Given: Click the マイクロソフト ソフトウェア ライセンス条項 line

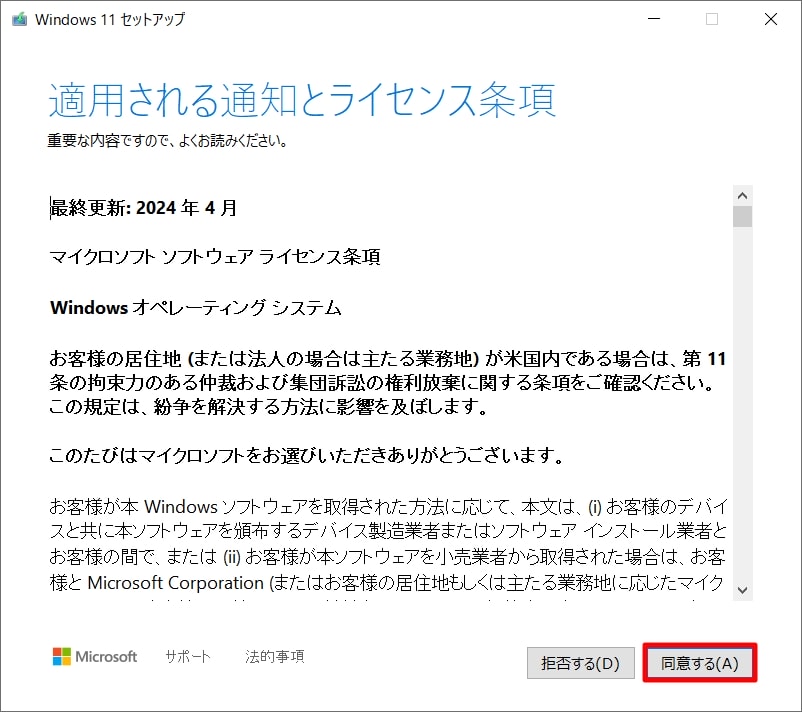Looking at the screenshot, I should point(215,257).
